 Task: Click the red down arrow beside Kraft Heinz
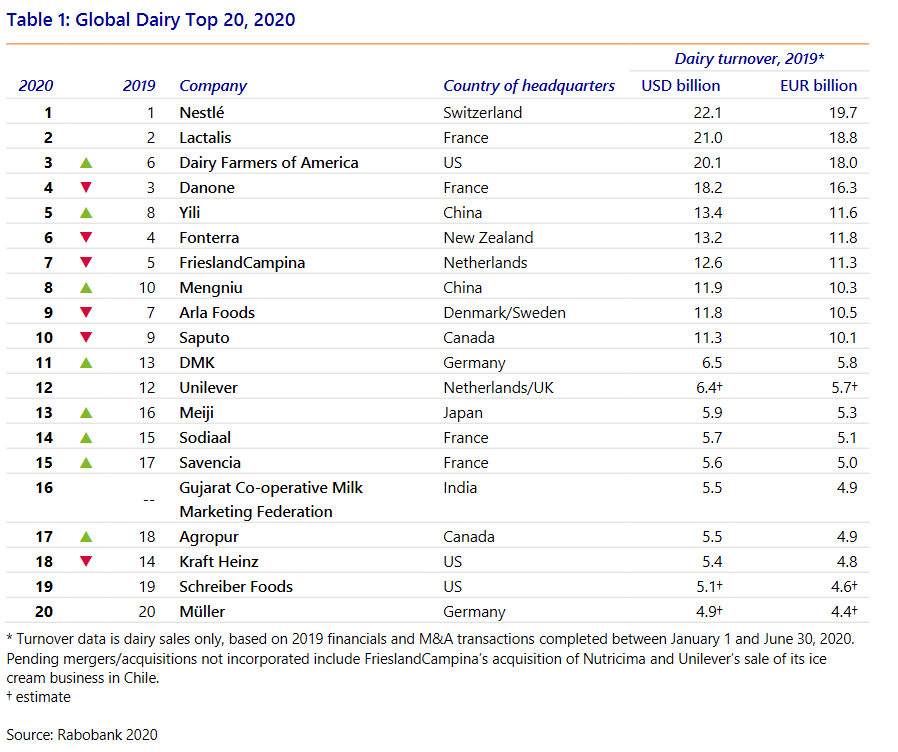pyautogui.click(x=86, y=561)
